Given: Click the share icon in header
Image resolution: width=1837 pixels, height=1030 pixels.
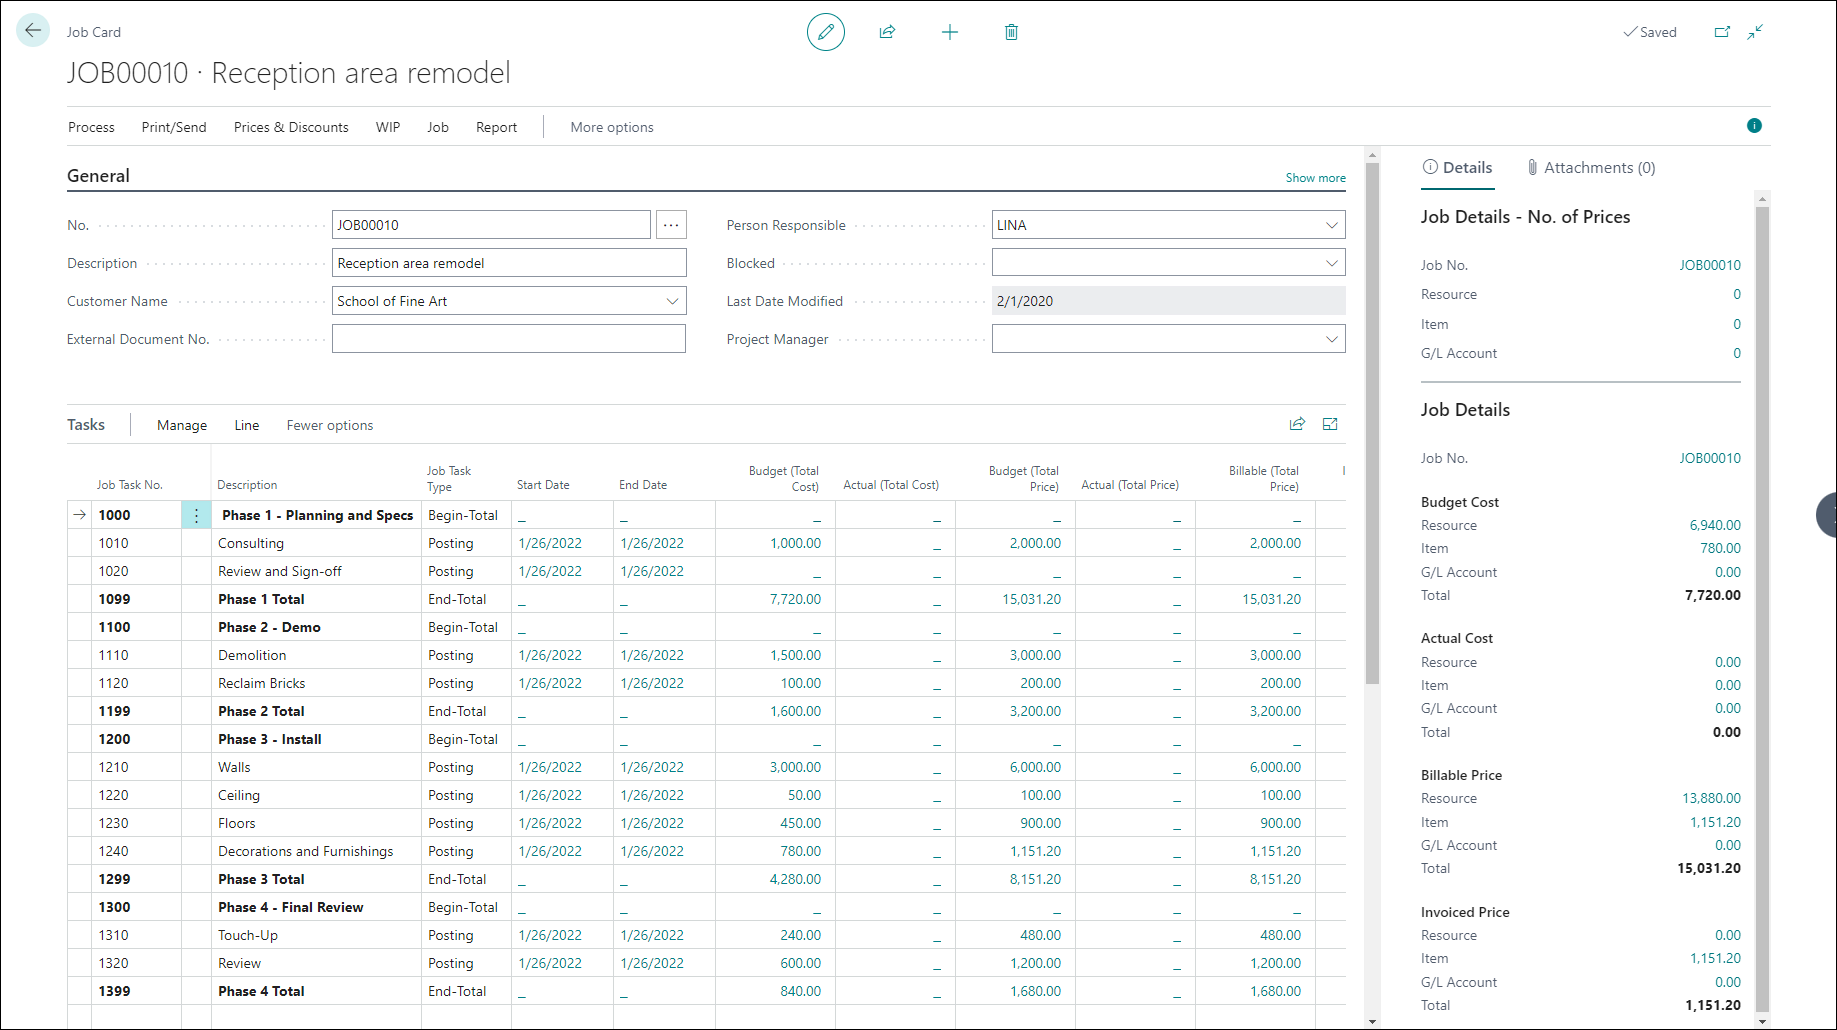Looking at the screenshot, I should (x=887, y=32).
